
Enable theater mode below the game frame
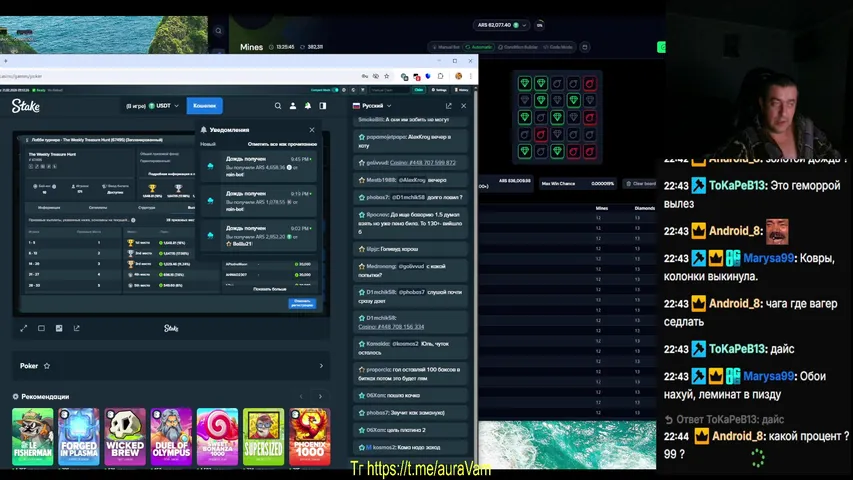[41, 328]
